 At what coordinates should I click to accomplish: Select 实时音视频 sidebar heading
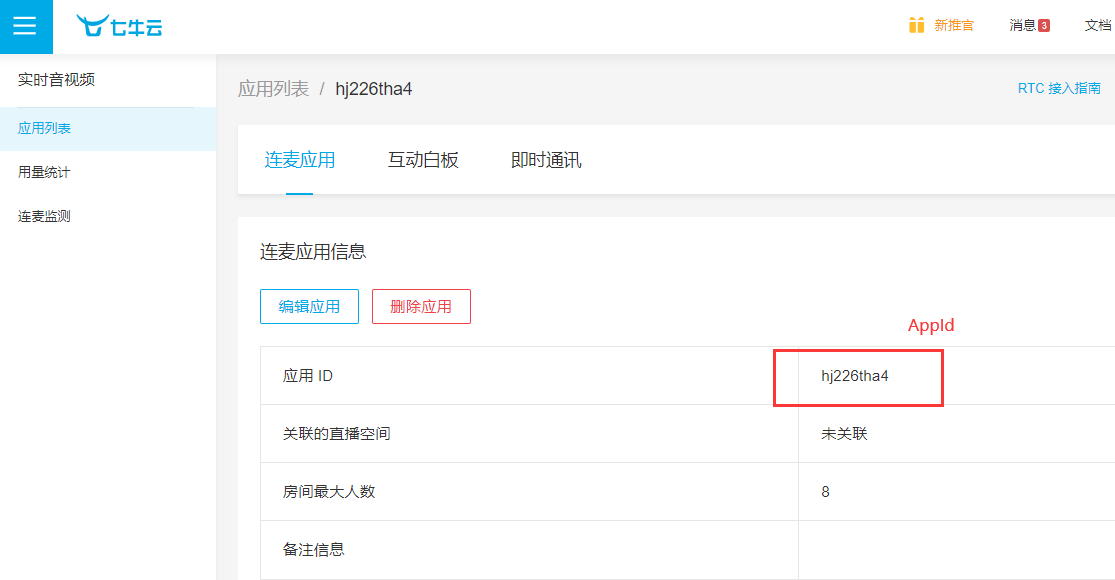coord(56,80)
